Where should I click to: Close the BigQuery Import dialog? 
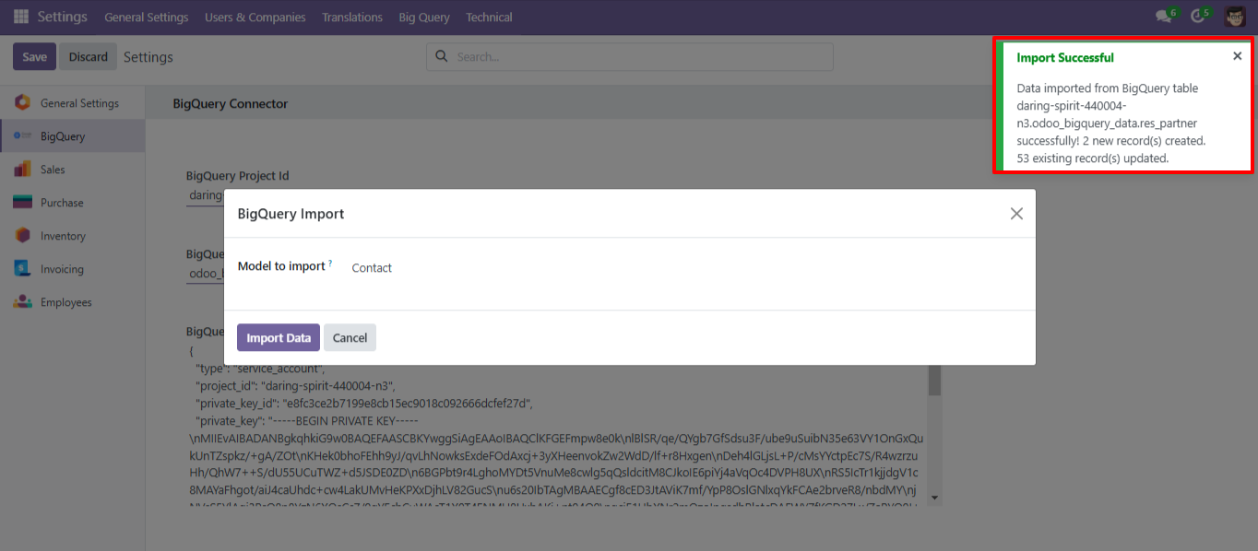point(1016,214)
